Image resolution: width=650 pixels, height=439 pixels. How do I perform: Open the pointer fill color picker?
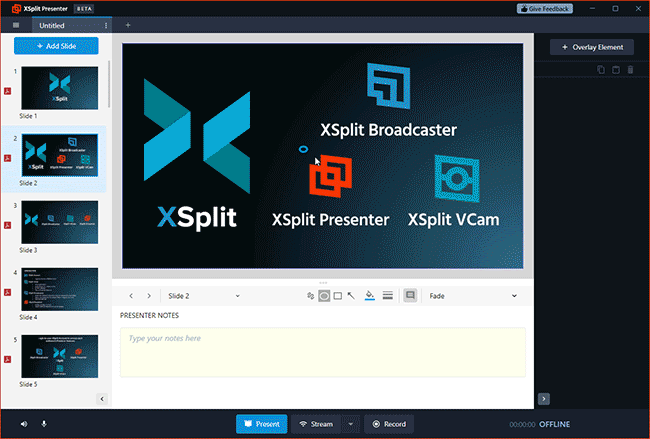pyautogui.click(x=369, y=296)
